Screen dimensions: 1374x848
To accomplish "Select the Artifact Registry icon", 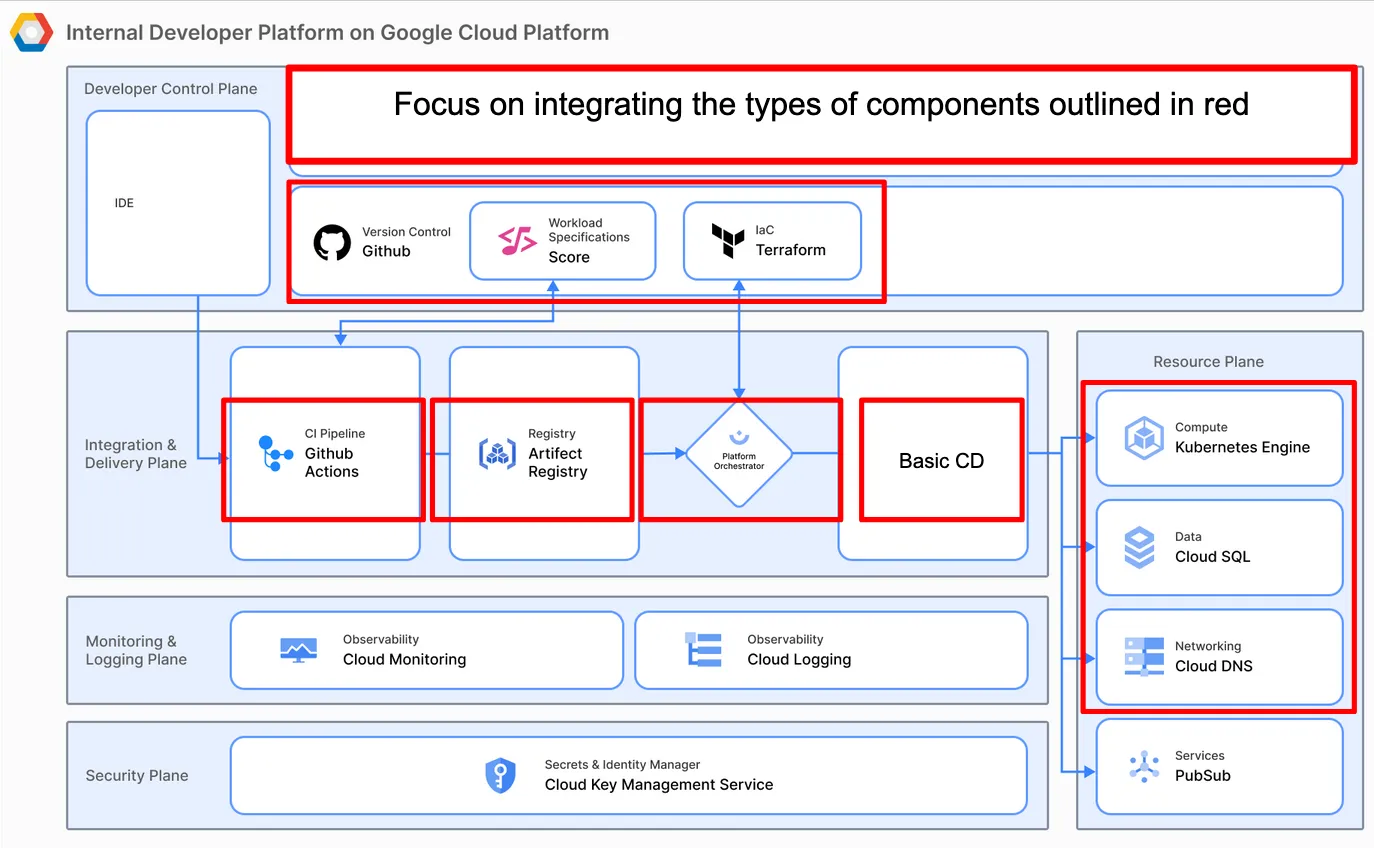I will 498,455.
